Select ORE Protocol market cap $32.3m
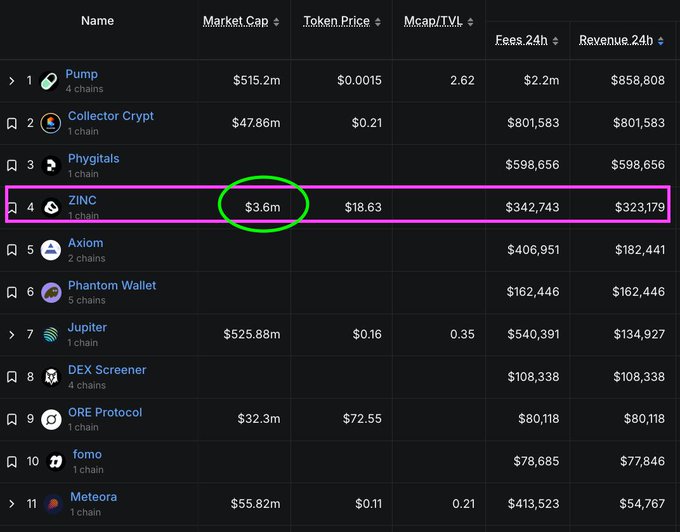The image size is (680, 532). 258,419
